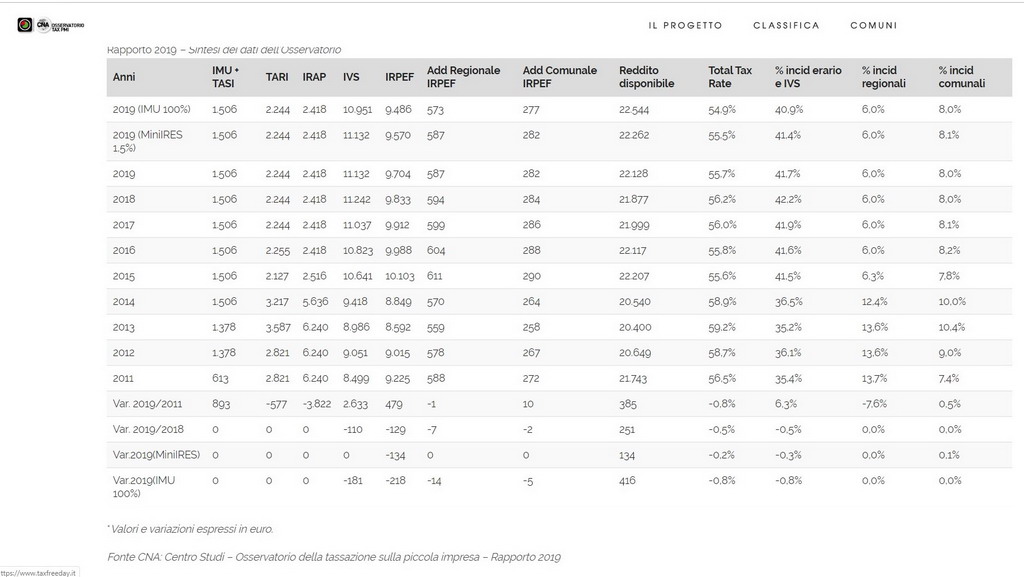The image size is (1024, 577).
Task: Select the Var. 2019/2011 row label
Action: (x=148, y=404)
